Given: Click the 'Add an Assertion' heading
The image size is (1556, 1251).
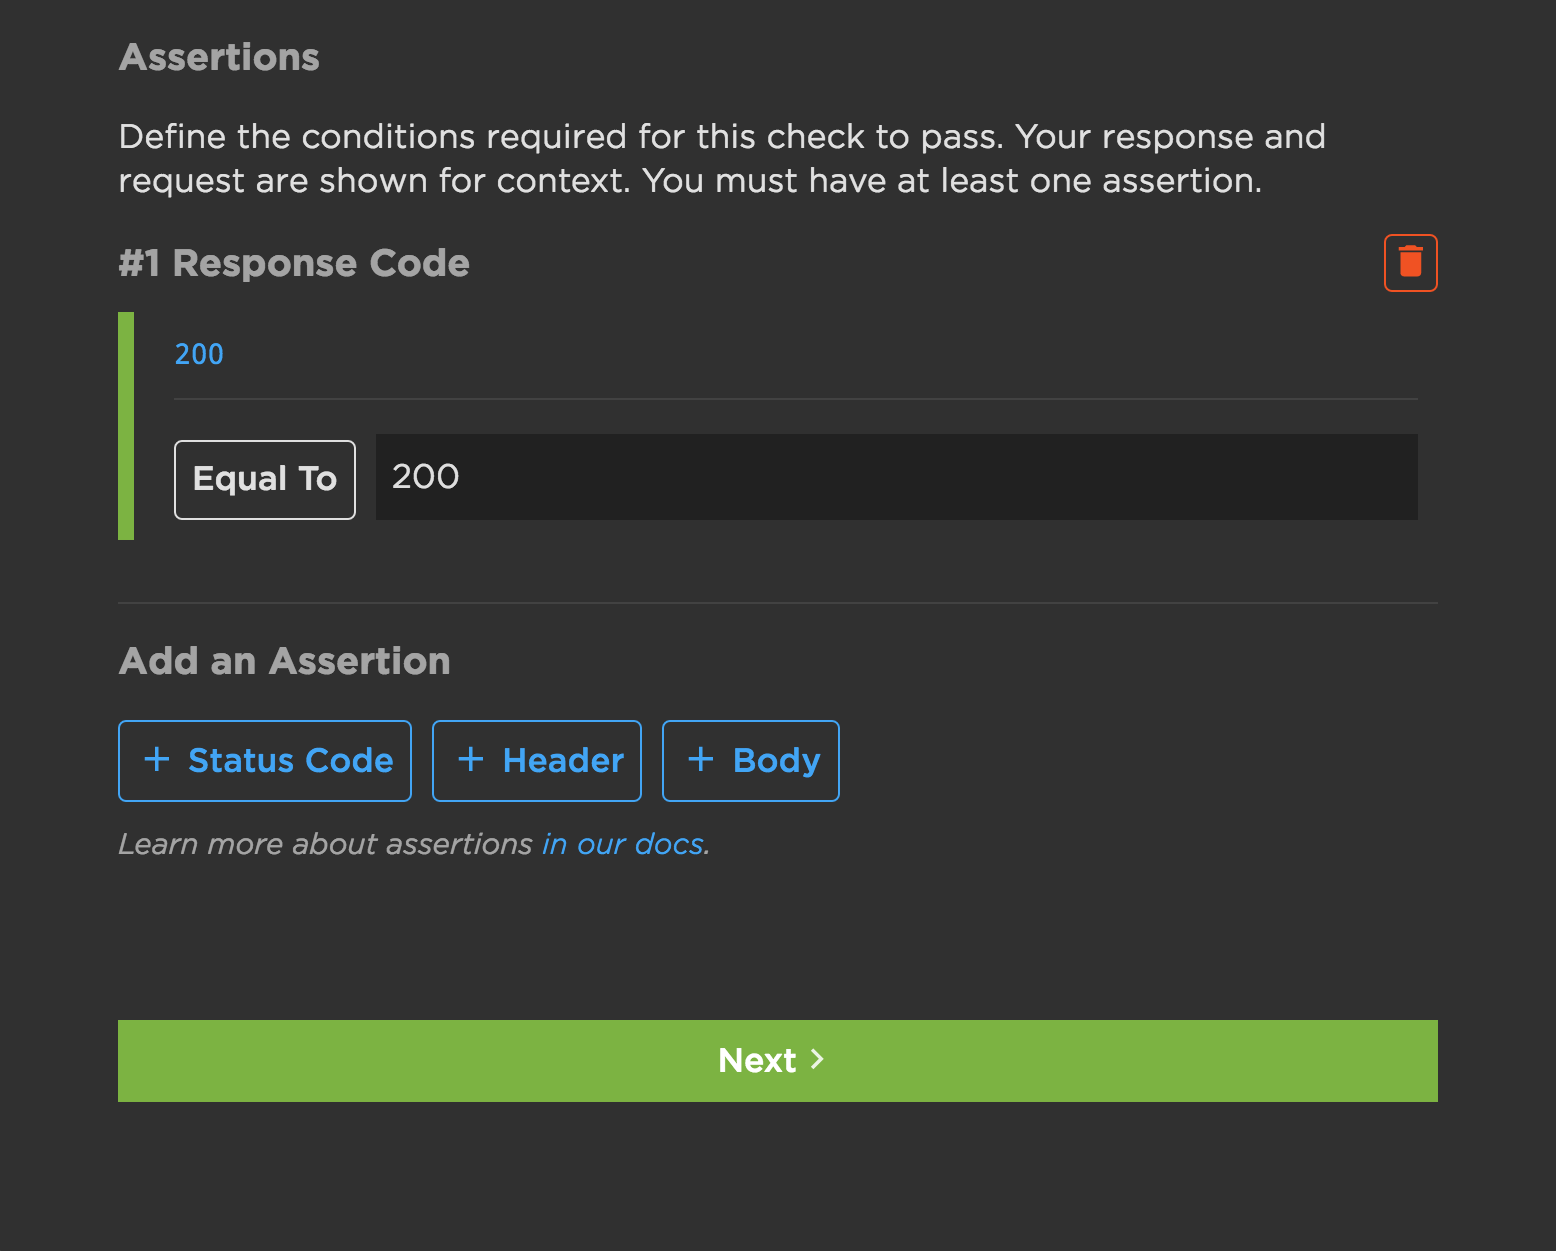Looking at the screenshot, I should pos(284,661).
